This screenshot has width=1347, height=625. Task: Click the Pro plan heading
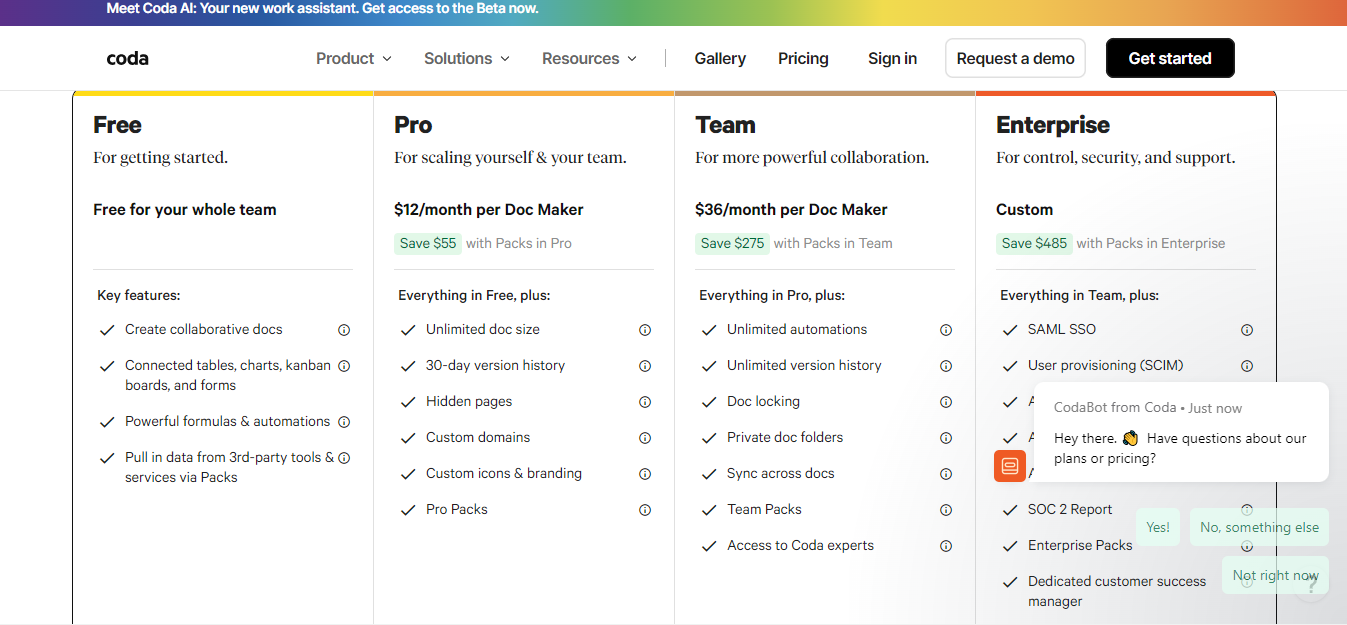coord(413,125)
